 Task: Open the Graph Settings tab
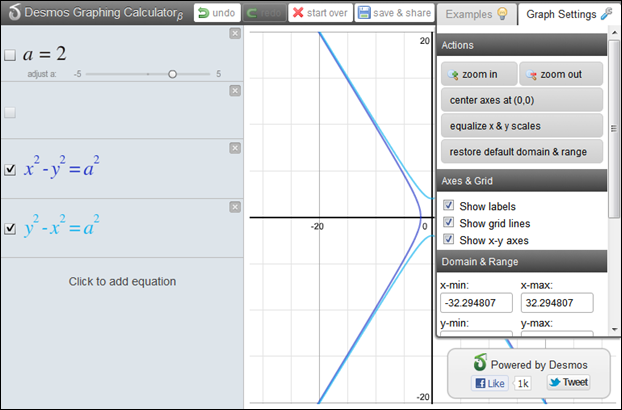569,14
